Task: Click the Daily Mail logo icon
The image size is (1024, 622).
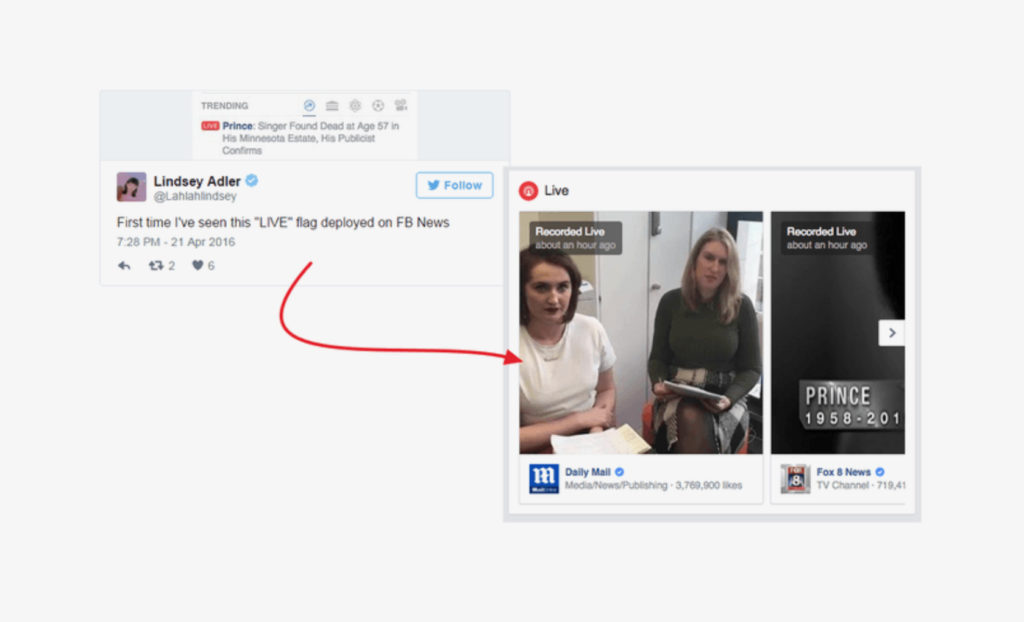Action: pos(544,479)
